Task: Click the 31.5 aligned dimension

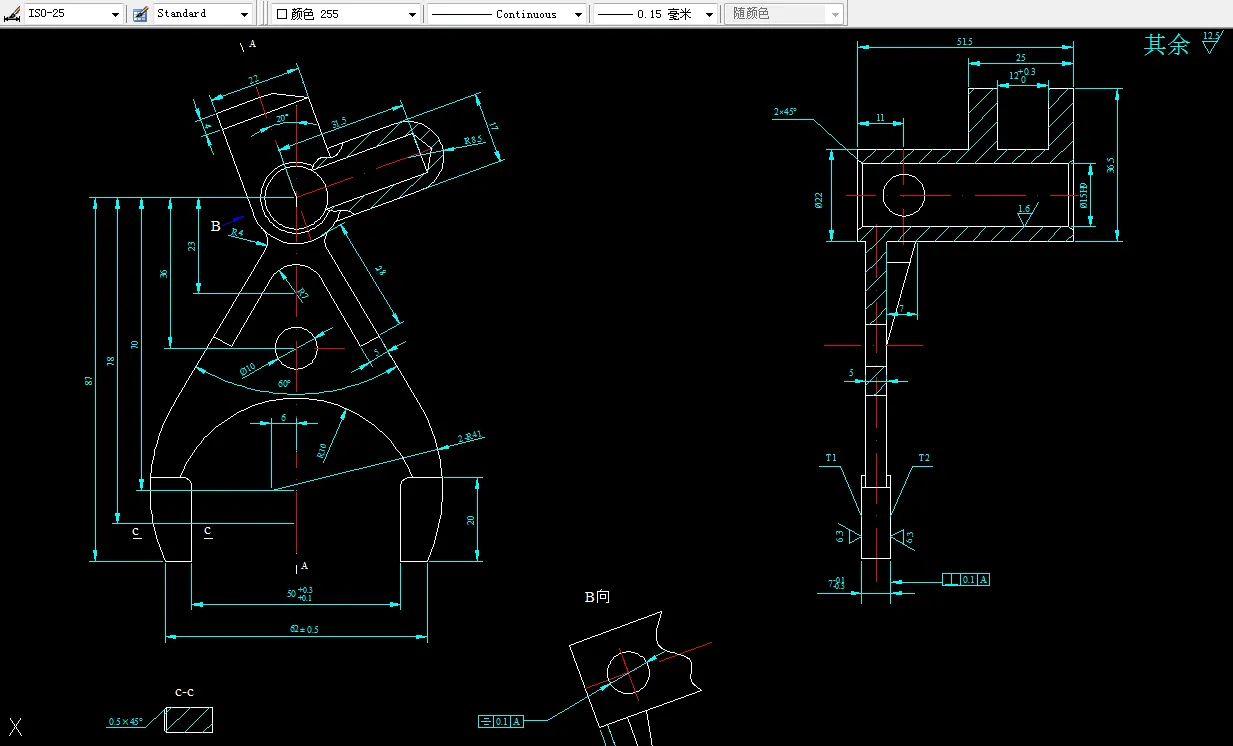Action: click(x=338, y=123)
